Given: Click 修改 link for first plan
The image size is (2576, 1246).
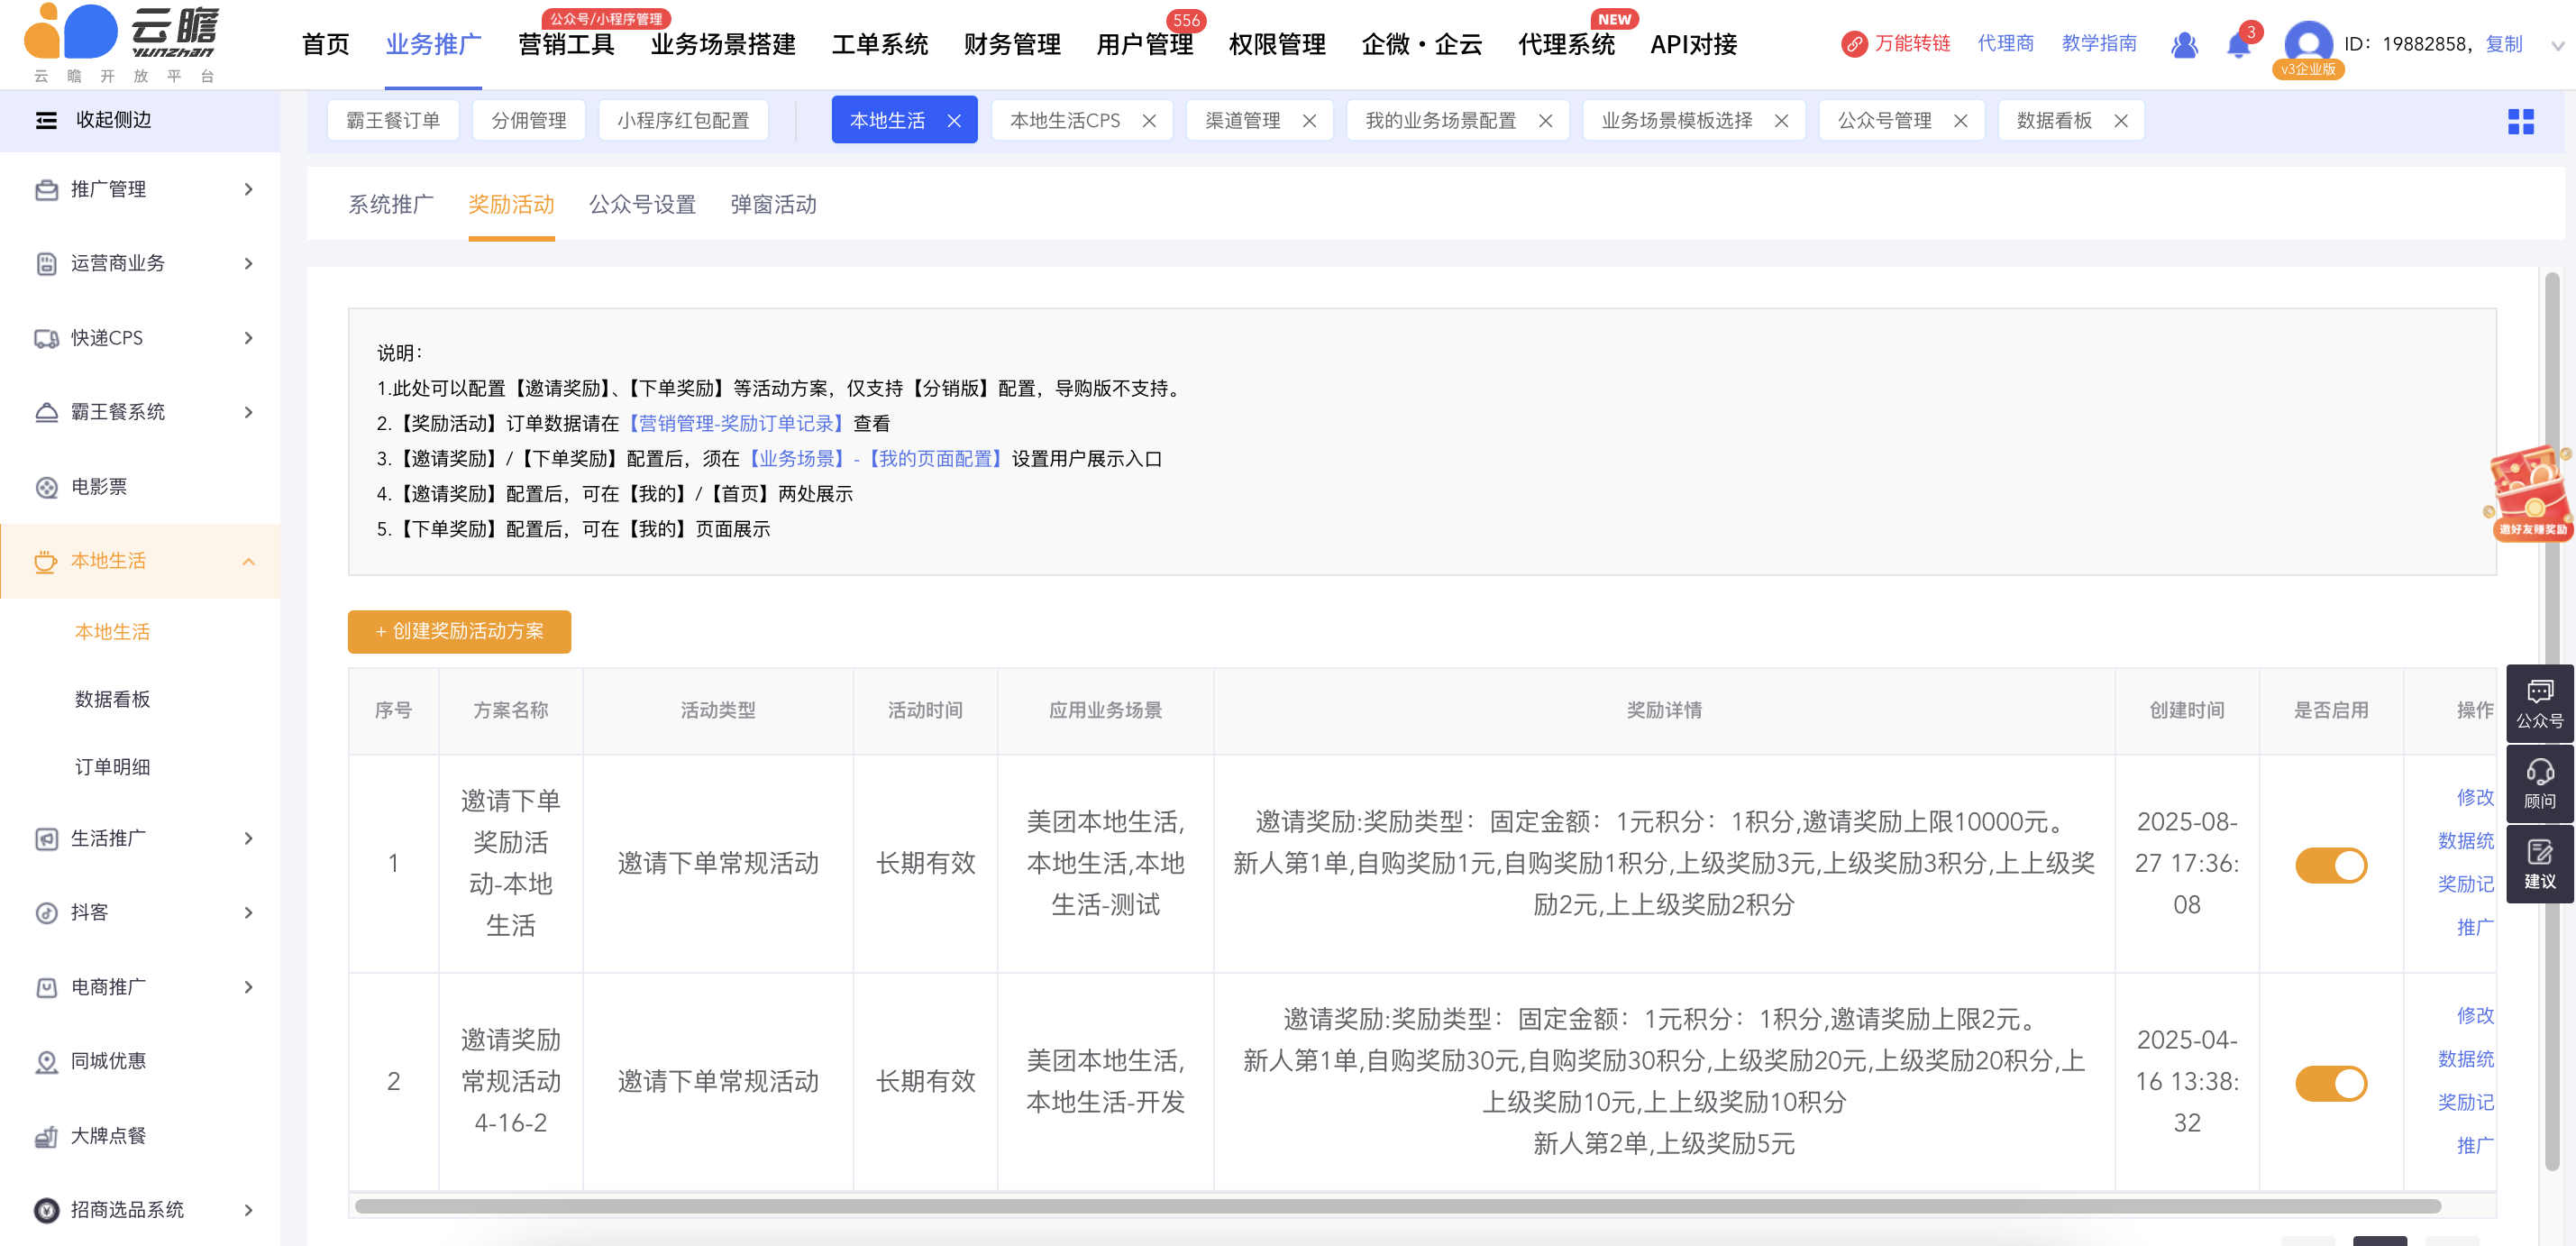Looking at the screenshot, I should 2474,797.
